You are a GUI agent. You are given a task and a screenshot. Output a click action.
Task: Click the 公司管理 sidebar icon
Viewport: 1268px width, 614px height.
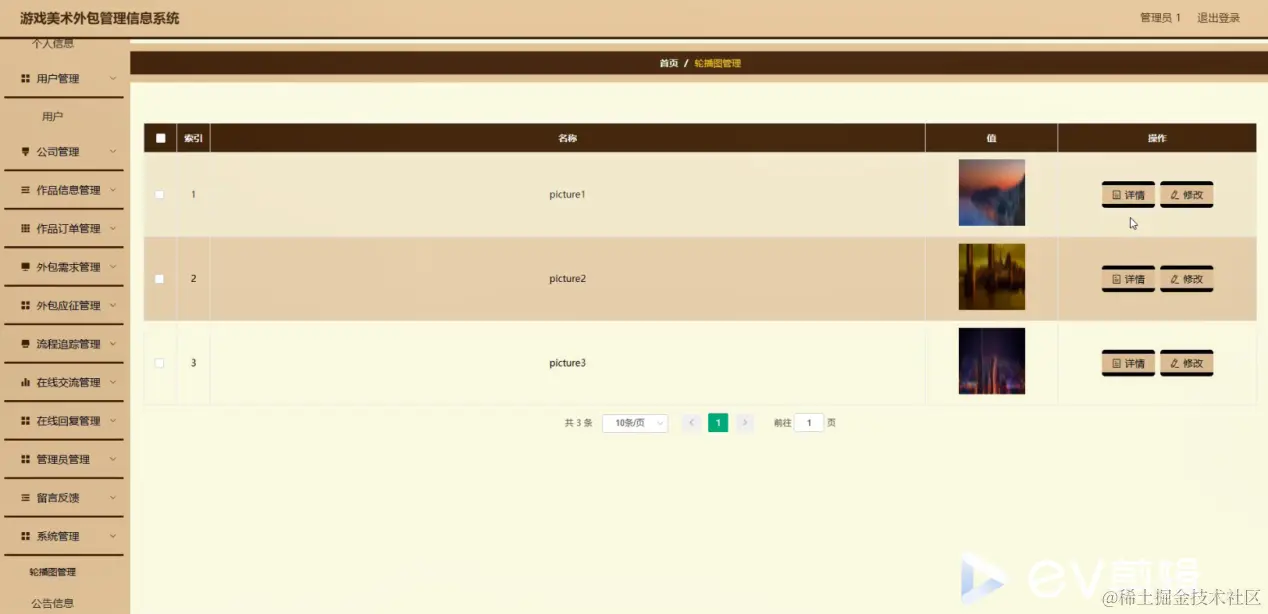(x=26, y=152)
